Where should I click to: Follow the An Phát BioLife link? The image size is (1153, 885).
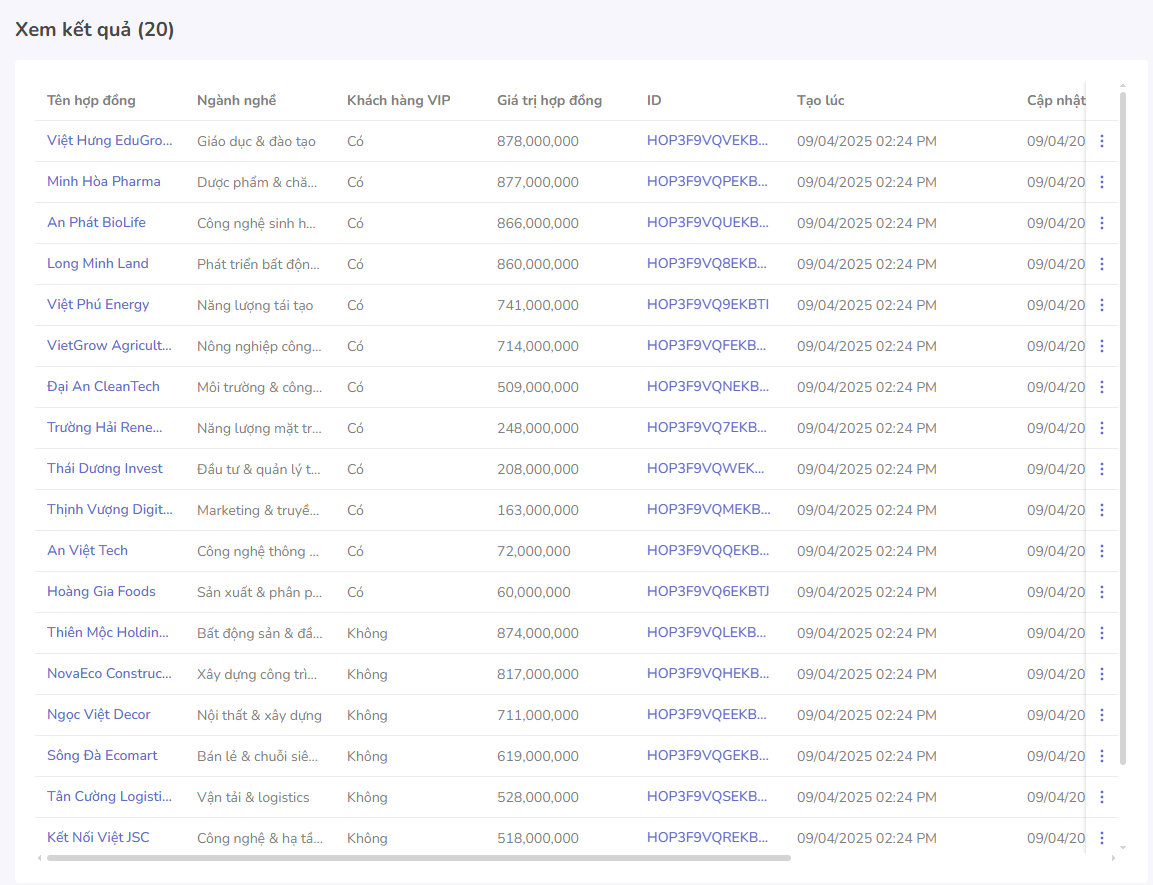(96, 223)
